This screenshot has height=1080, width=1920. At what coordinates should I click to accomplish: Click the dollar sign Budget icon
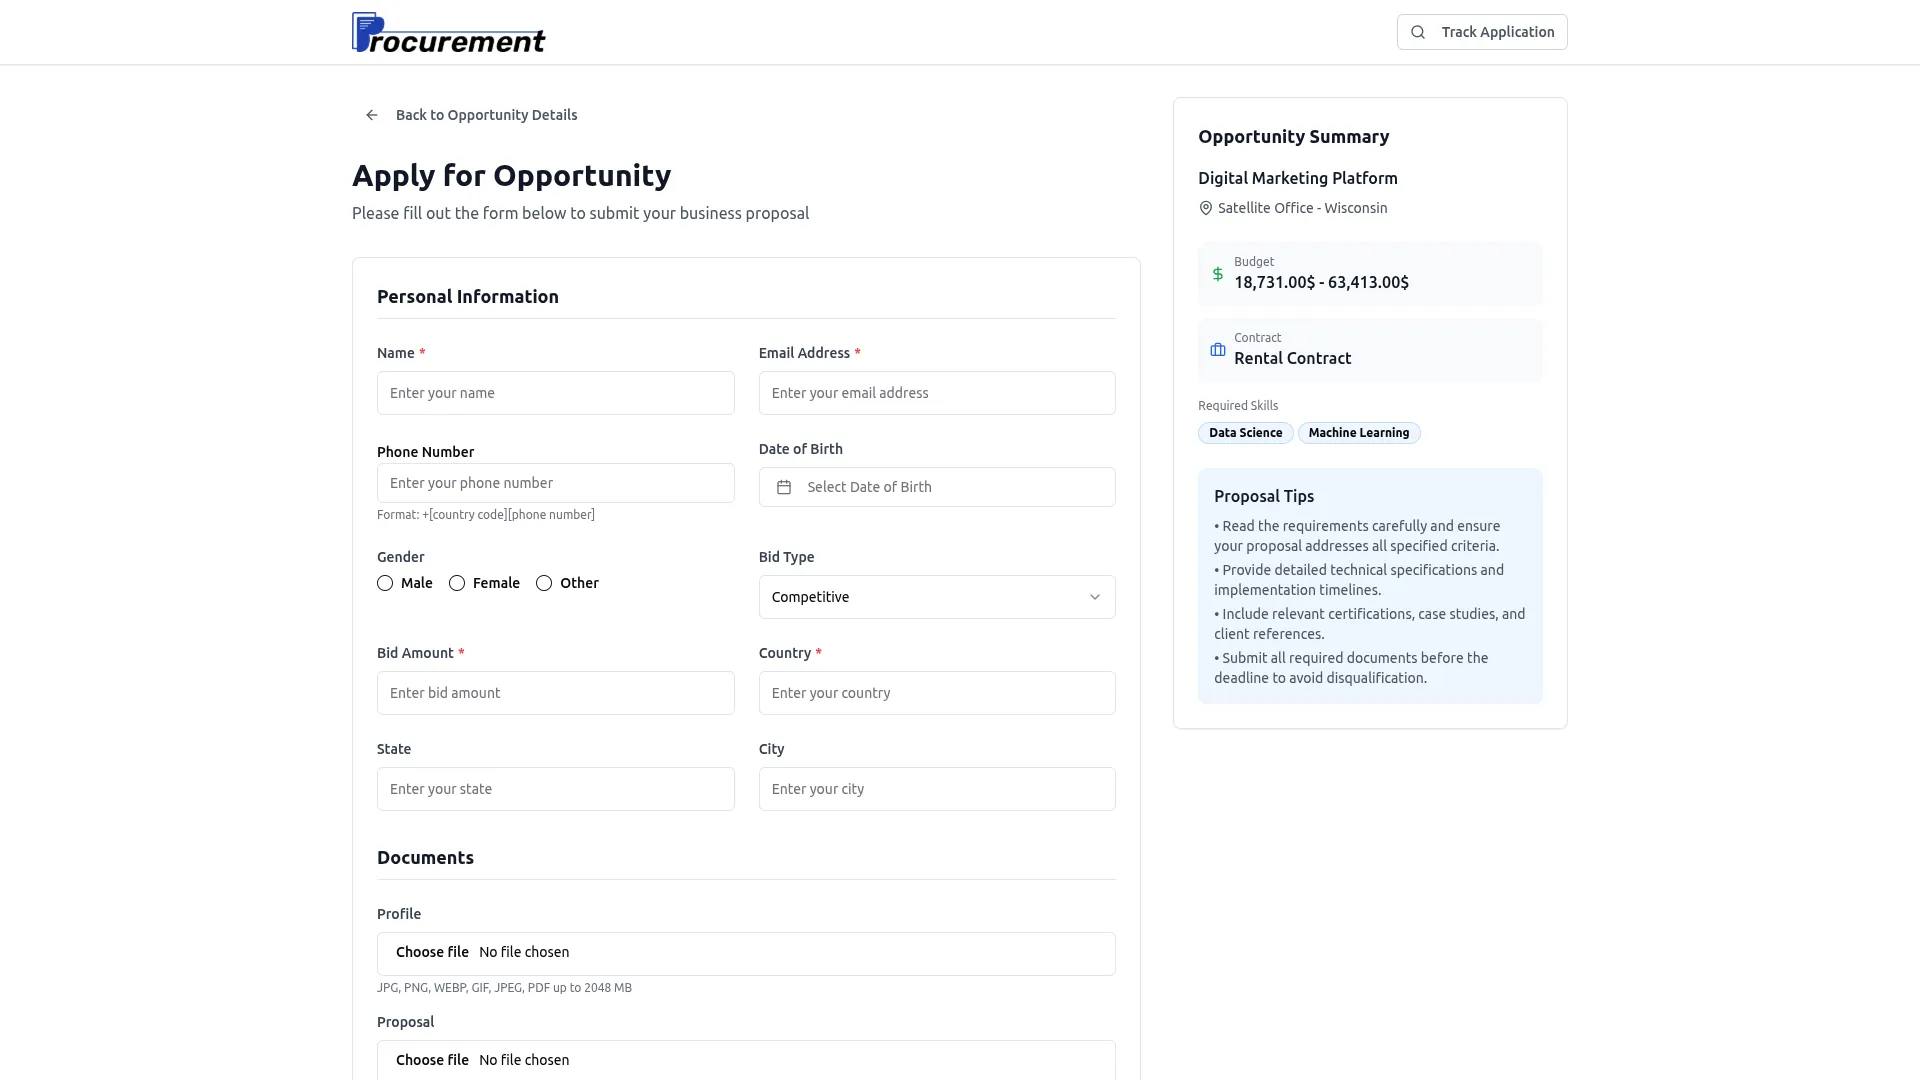[x=1217, y=274]
